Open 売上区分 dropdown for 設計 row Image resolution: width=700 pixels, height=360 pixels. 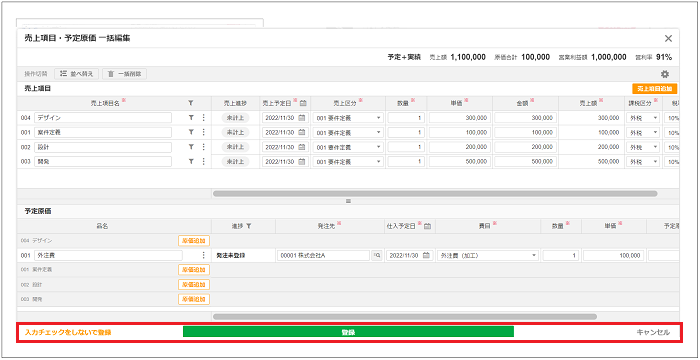[x=348, y=147]
